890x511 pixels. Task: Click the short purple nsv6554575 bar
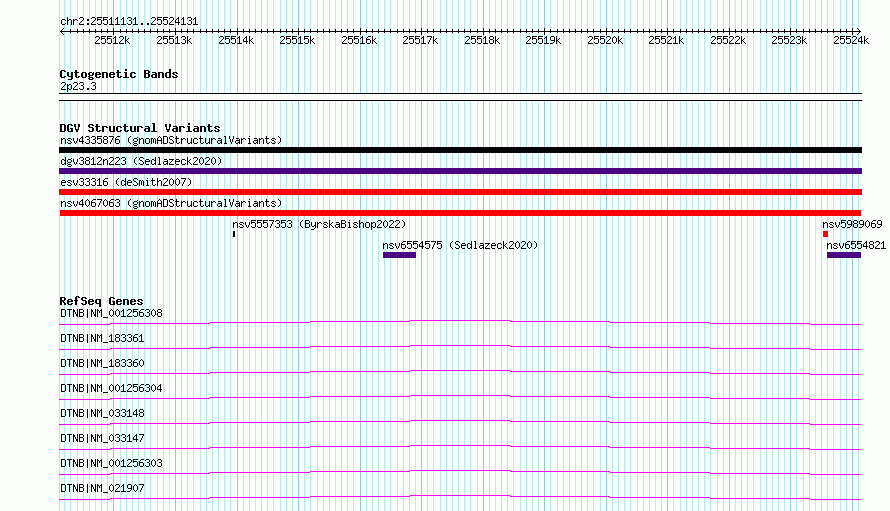click(400, 255)
